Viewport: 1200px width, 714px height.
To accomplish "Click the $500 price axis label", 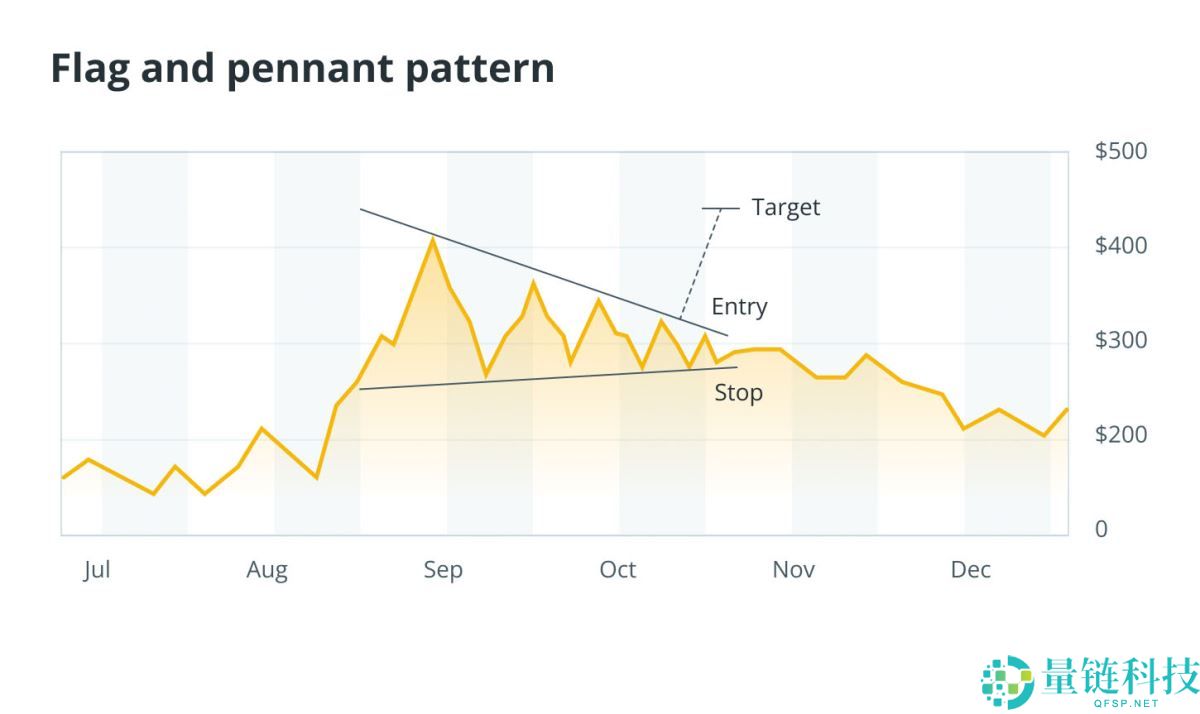I will pyautogui.click(x=1121, y=151).
